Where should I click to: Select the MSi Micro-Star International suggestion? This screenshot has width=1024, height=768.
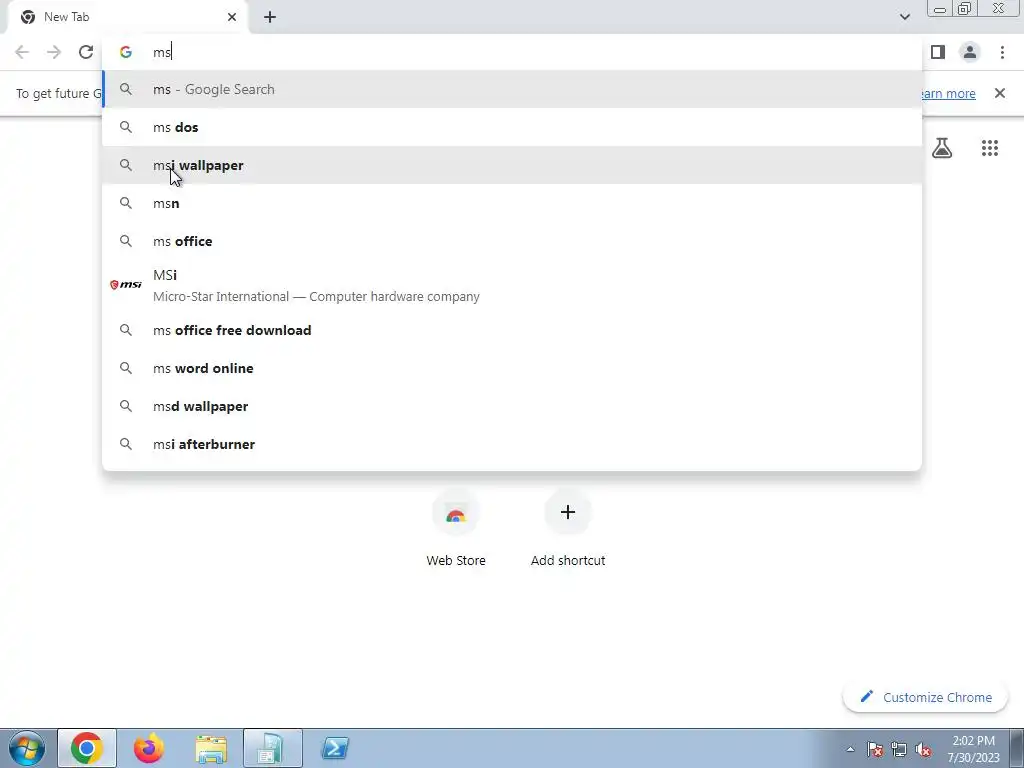(x=512, y=285)
